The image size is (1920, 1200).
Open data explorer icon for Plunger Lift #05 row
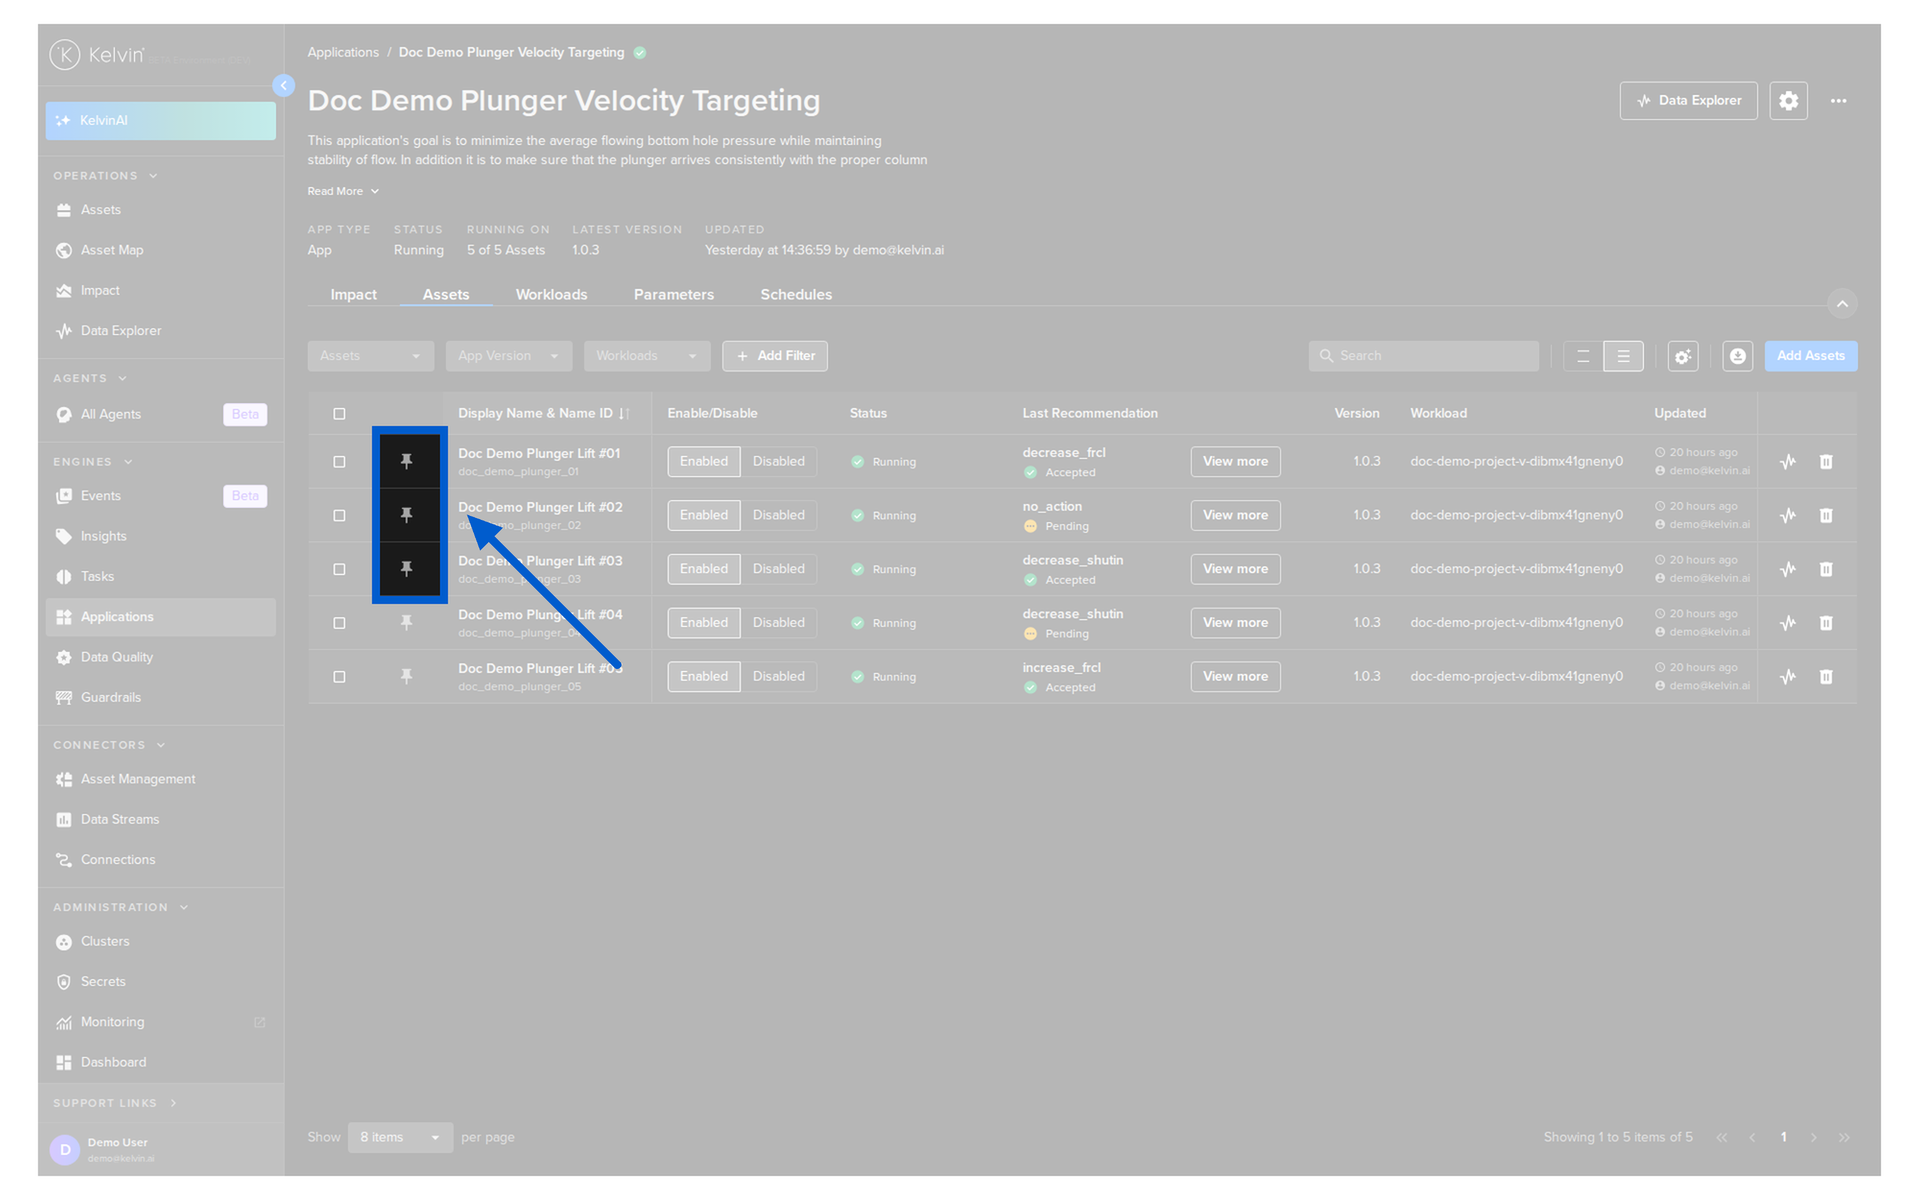click(1788, 677)
